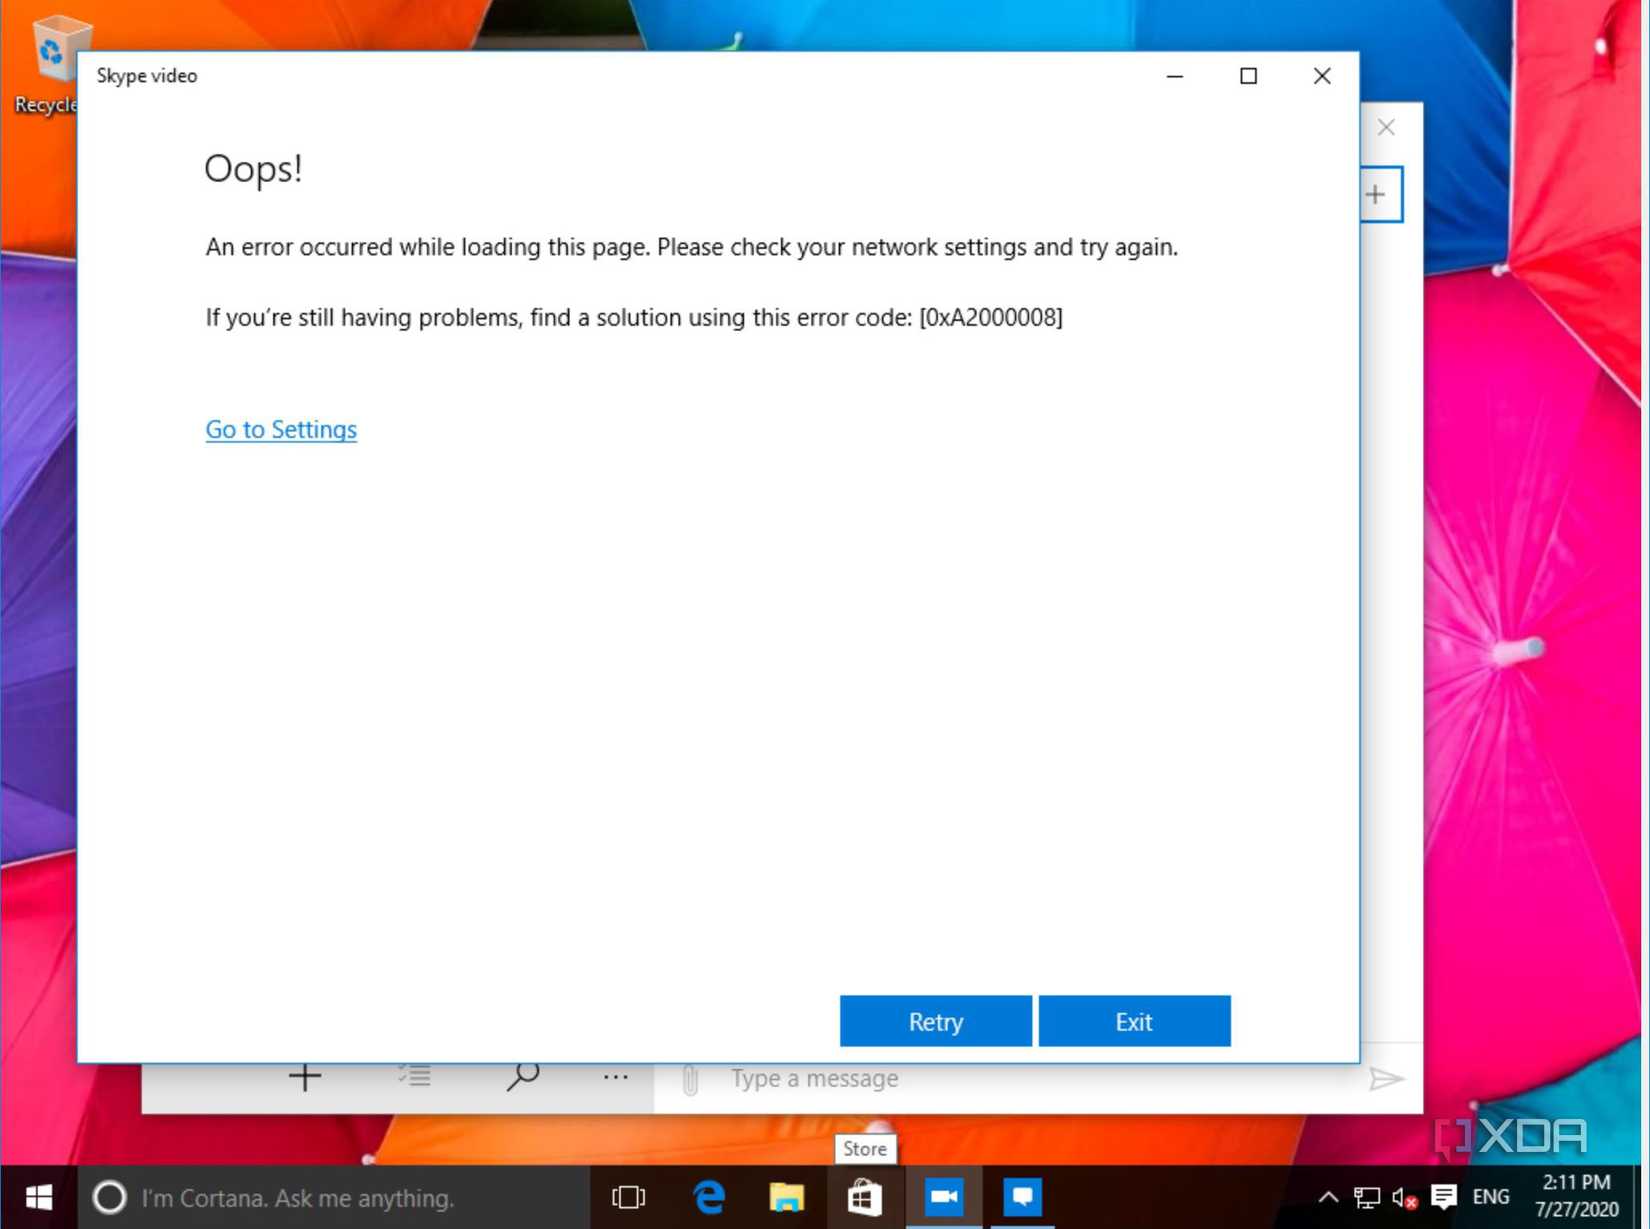The height and width of the screenshot is (1229, 1650).
Task: Click the paperclip attachment icon
Action: [690, 1079]
